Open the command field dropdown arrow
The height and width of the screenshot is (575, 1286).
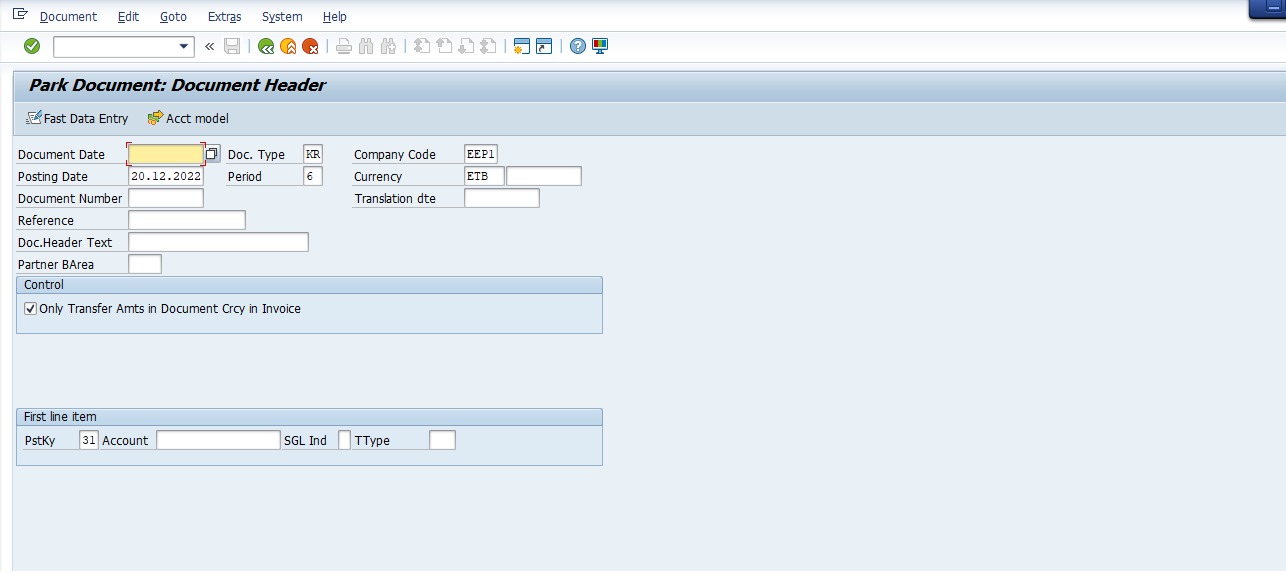[x=184, y=46]
